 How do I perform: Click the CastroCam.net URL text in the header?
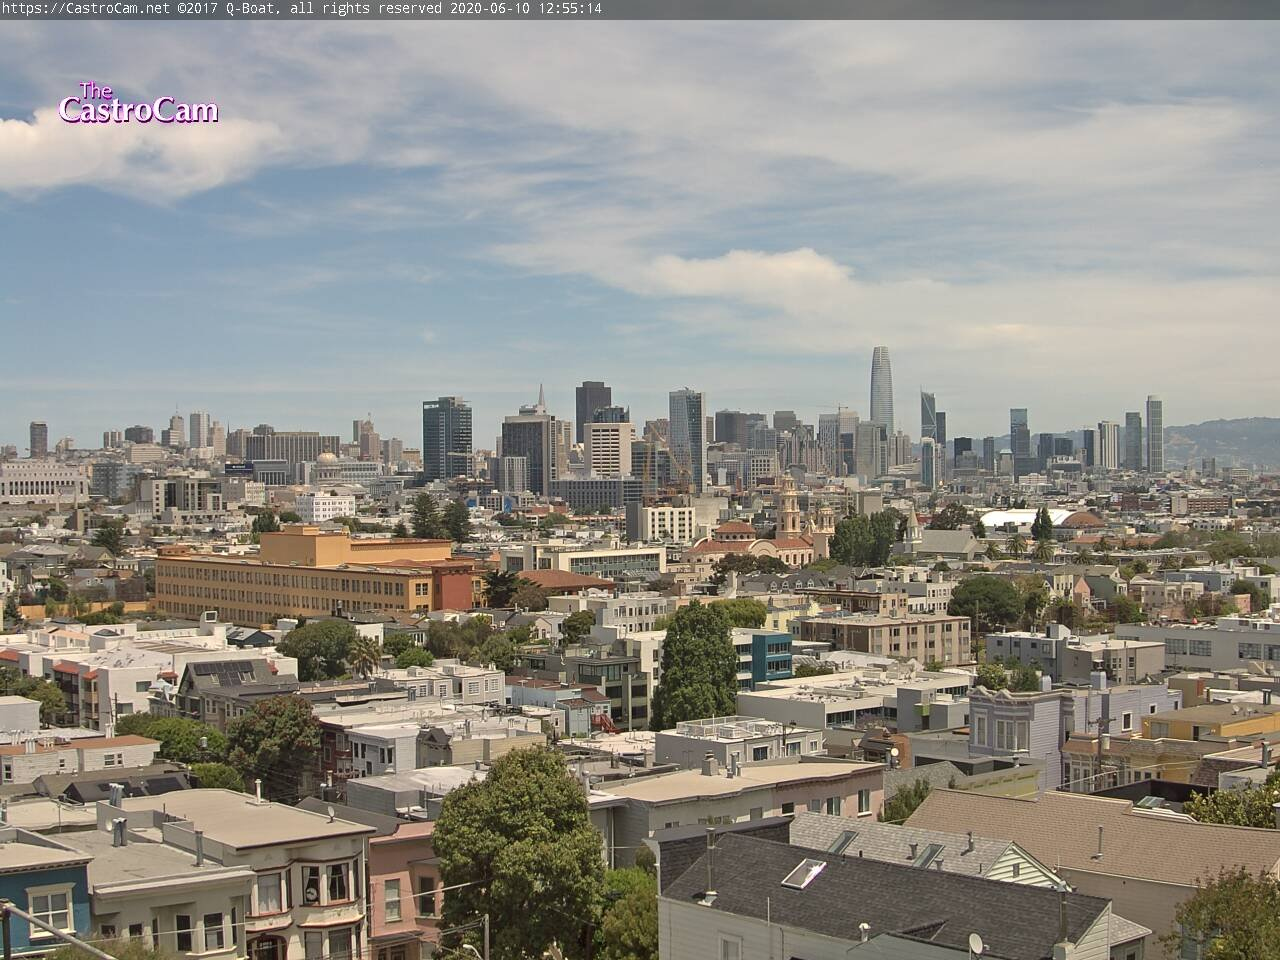[x=86, y=8]
